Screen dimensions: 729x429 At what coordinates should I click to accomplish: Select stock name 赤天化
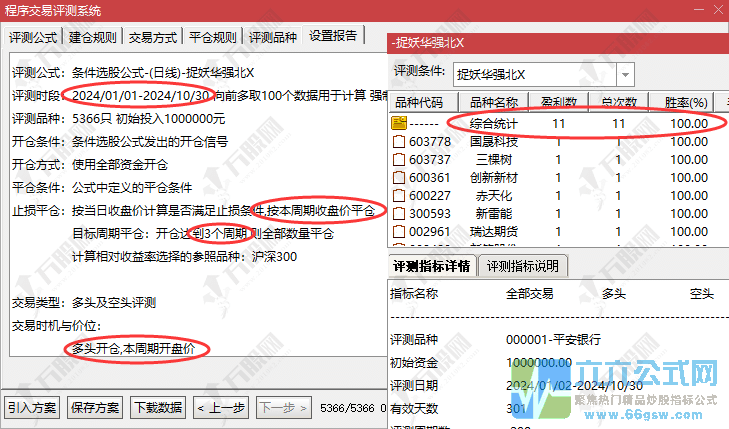(x=494, y=196)
